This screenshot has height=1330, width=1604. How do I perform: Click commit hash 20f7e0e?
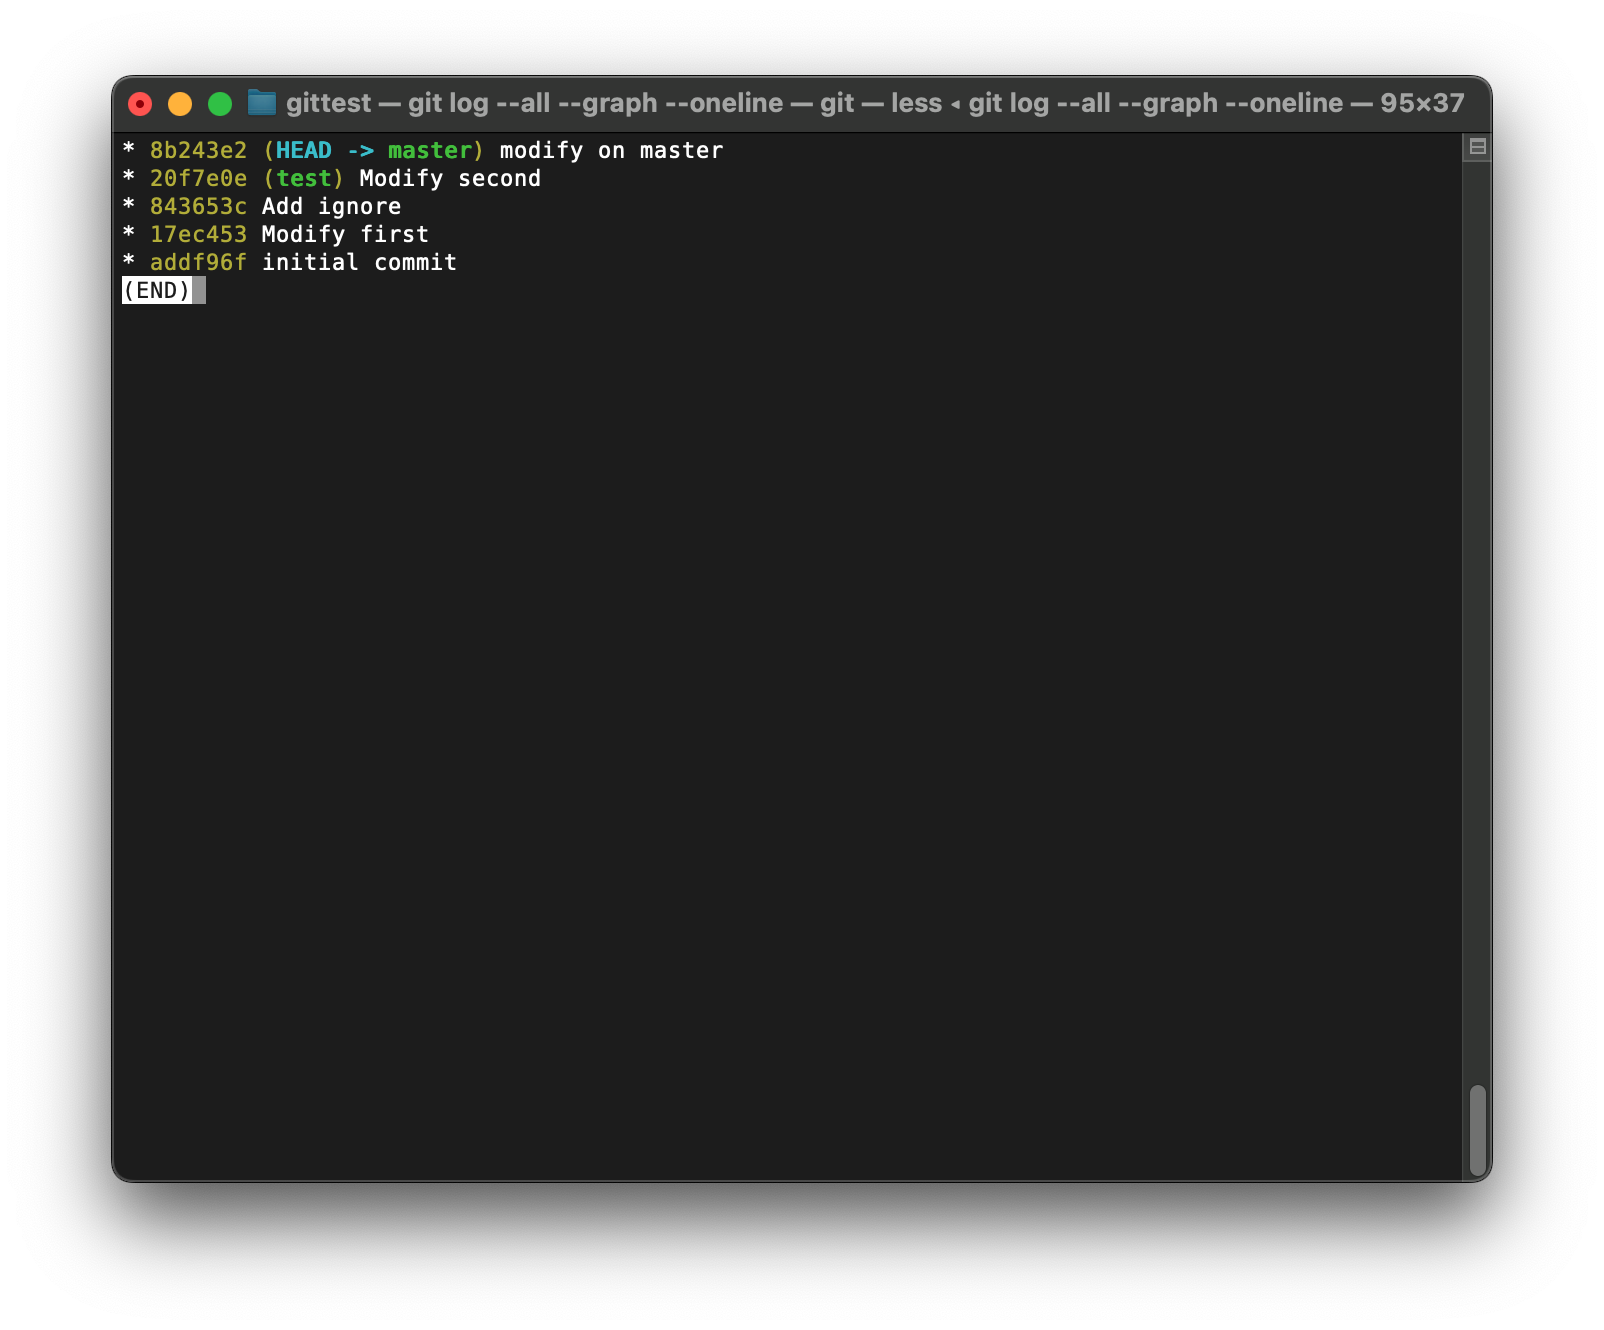click(198, 178)
